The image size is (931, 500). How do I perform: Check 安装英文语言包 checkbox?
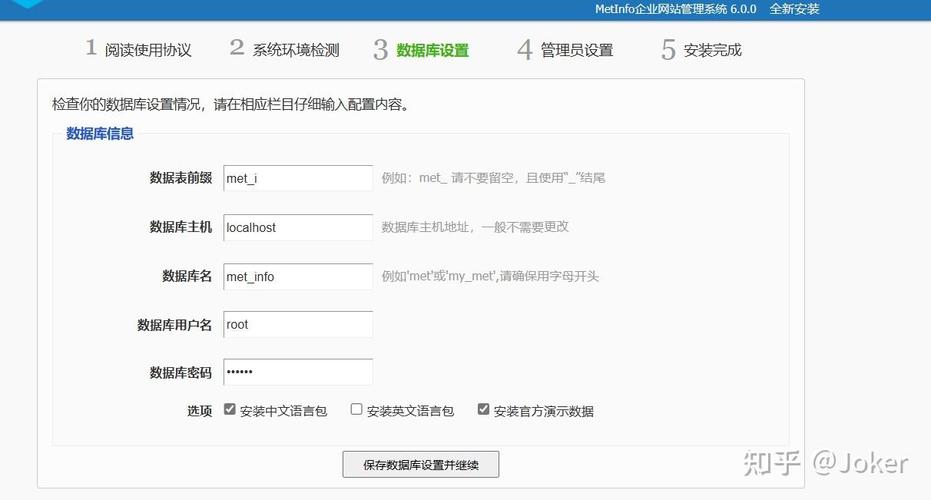point(356,410)
